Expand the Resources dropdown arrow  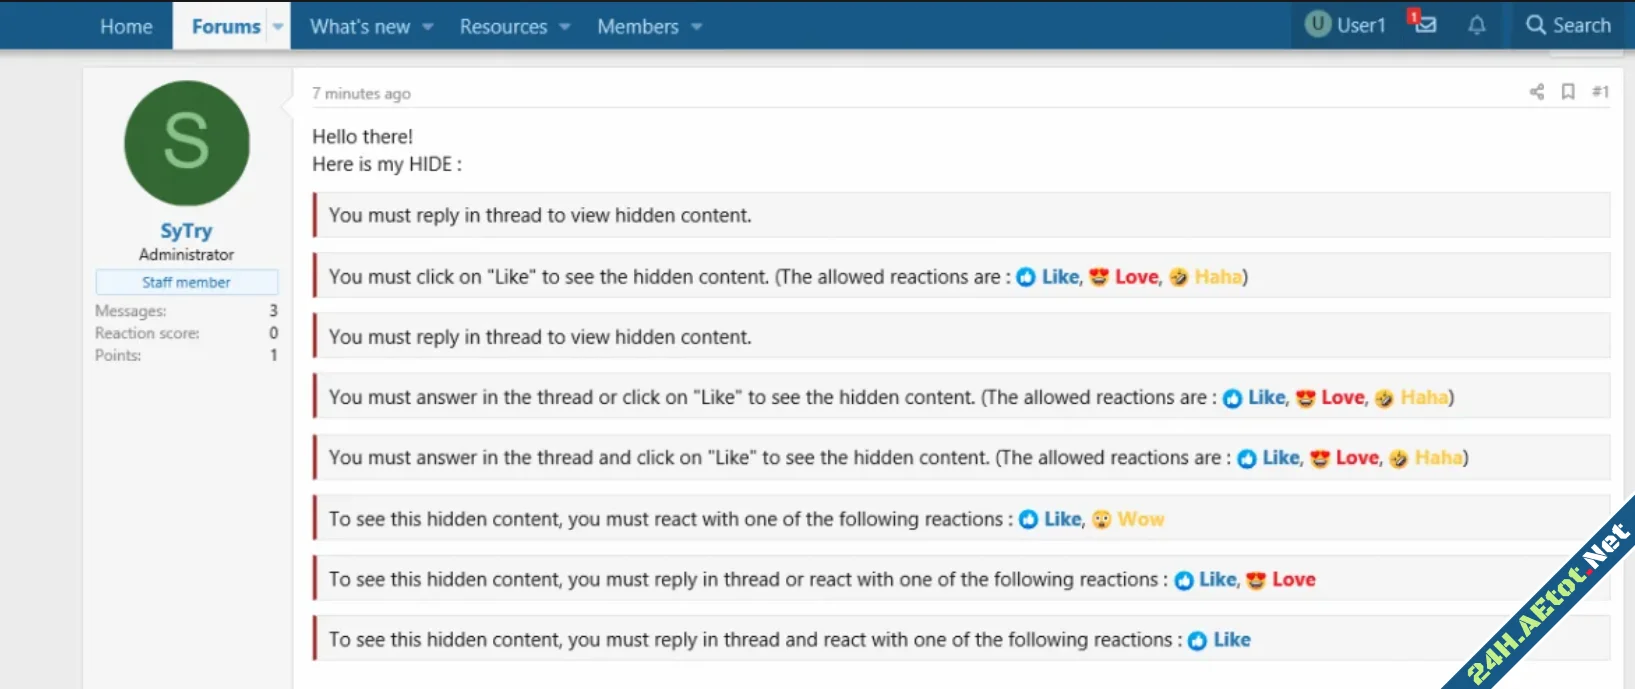click(x=565, y=27)
